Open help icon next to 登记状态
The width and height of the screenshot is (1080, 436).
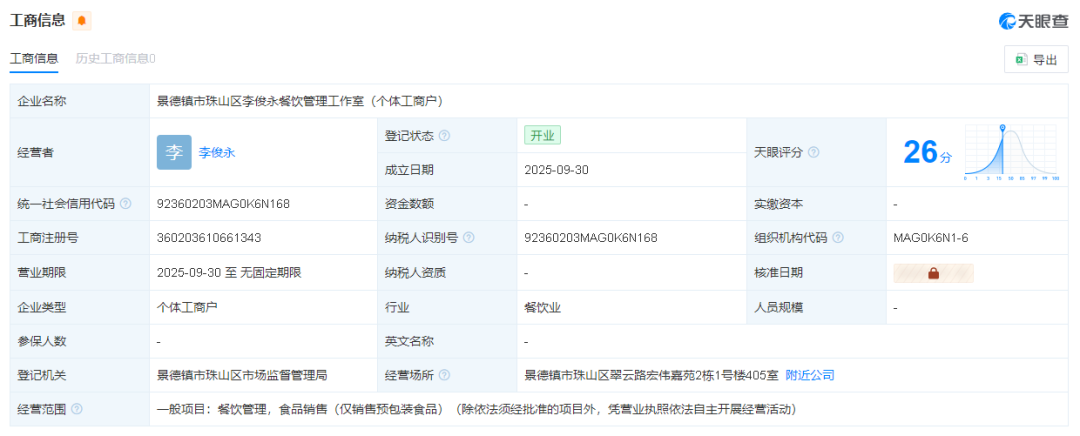click(445, 136)
